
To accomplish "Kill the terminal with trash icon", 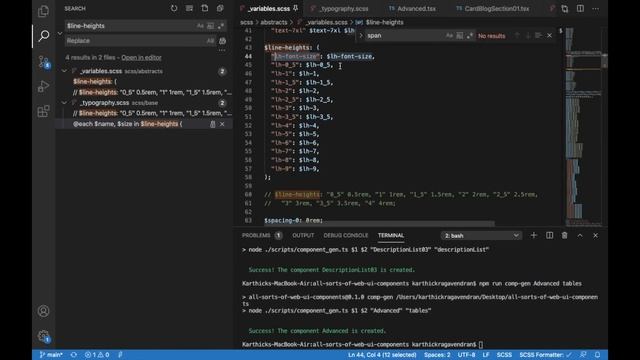I will pos(564,236).
